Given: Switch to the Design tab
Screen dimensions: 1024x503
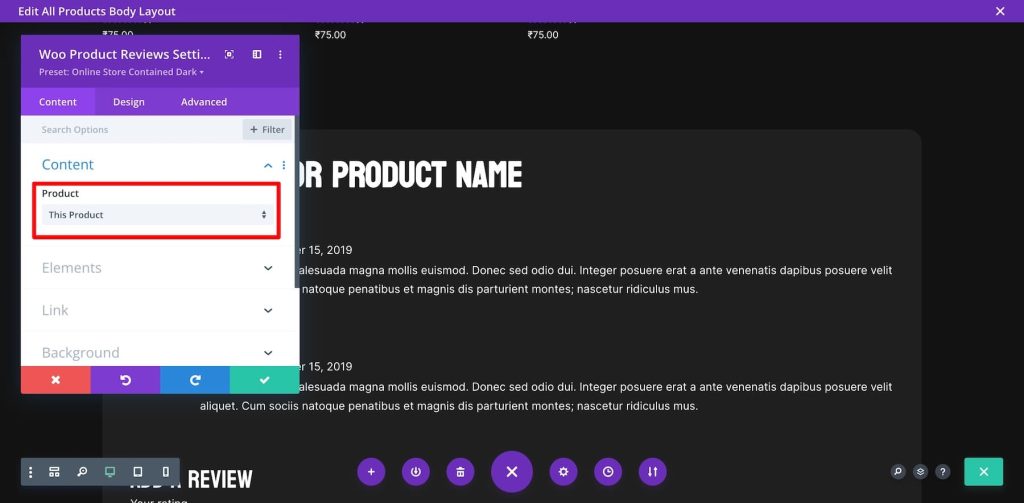Looking at the screenshot, I should pyautogui.click(x=128, y=102).
